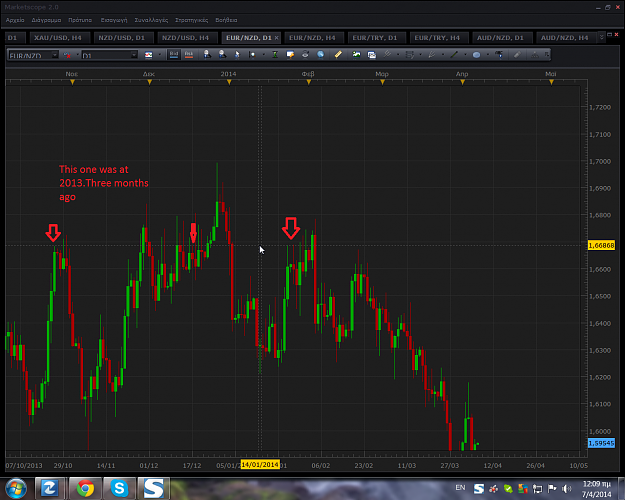Expand arrow beside the Fibonacci tool
This screenshot has width=625, height=500.
[421, 54]
